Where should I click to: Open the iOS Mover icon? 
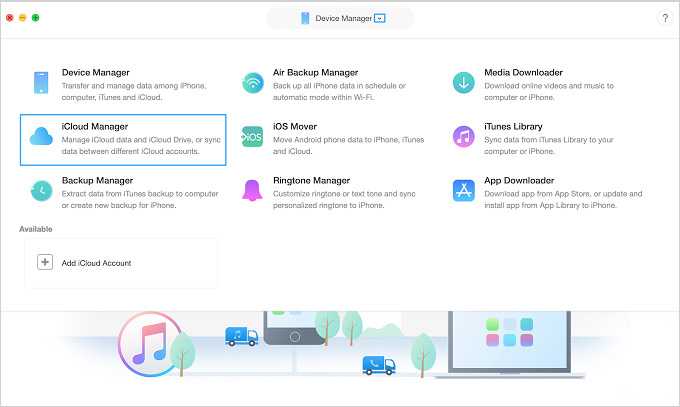pos(253,137)
